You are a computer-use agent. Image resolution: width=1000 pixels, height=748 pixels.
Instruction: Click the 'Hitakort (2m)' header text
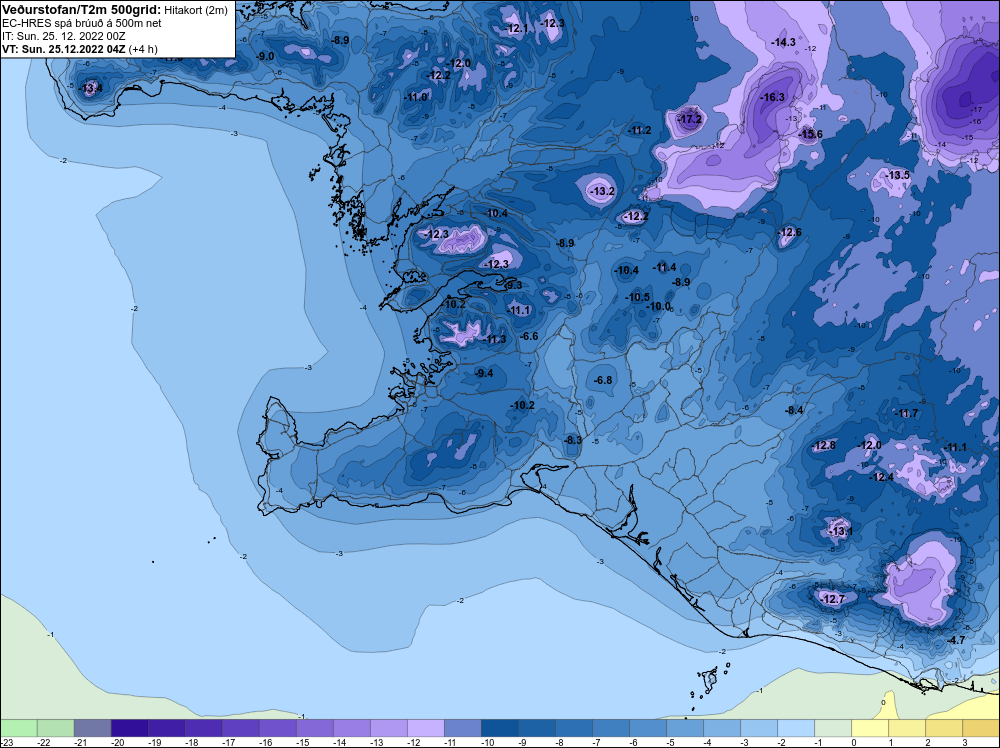point(196,10)
